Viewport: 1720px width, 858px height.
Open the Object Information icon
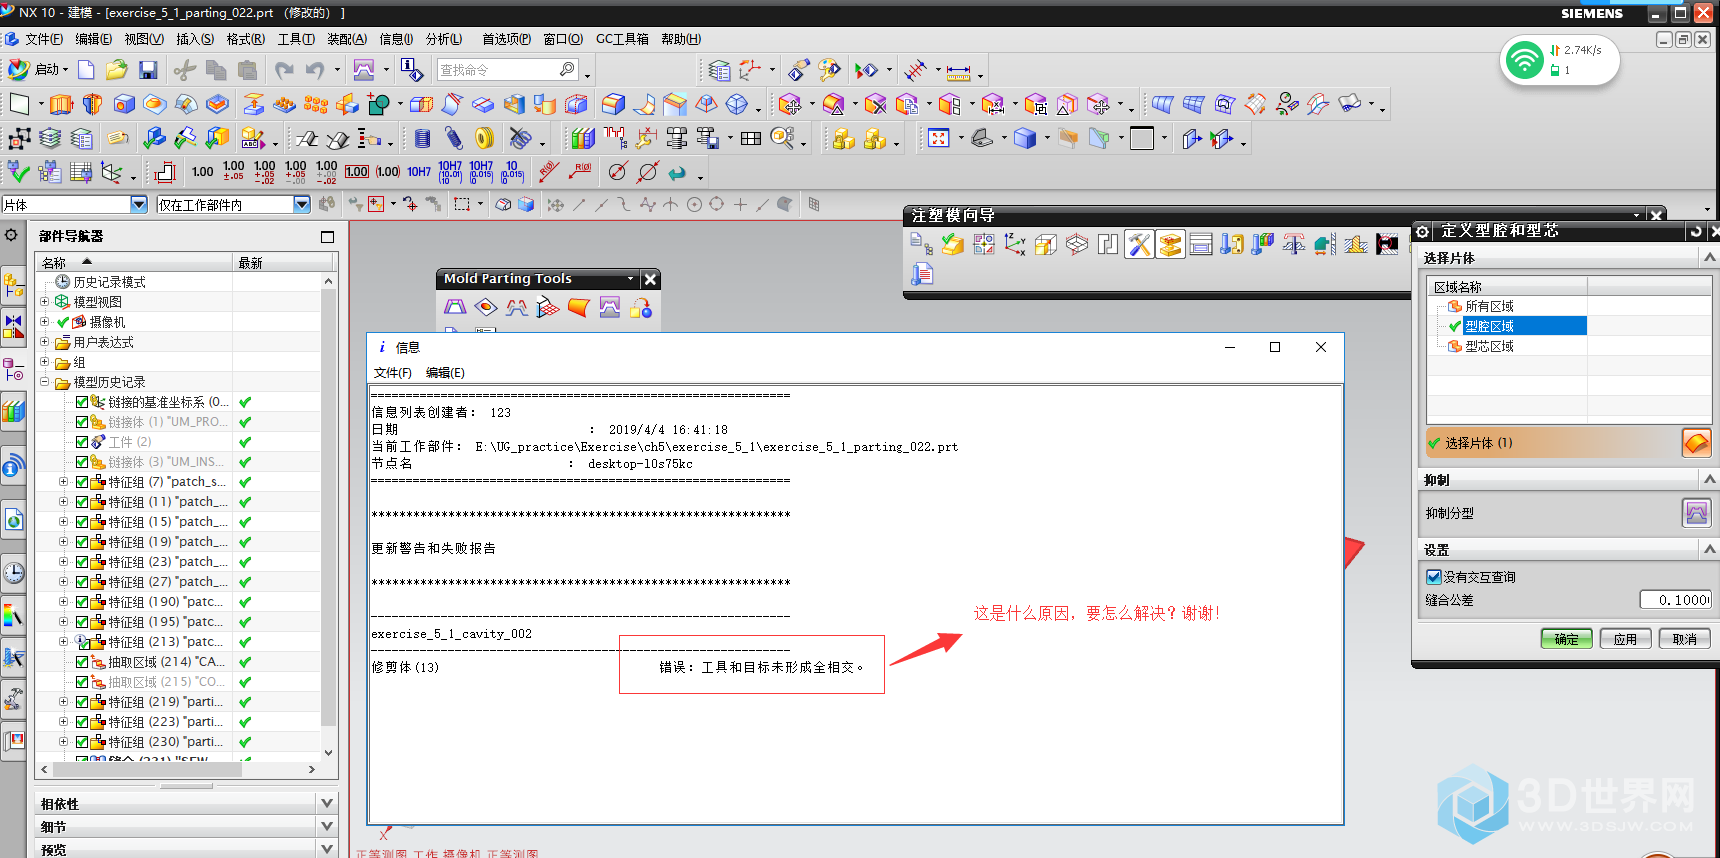click(x=411, y=70)
